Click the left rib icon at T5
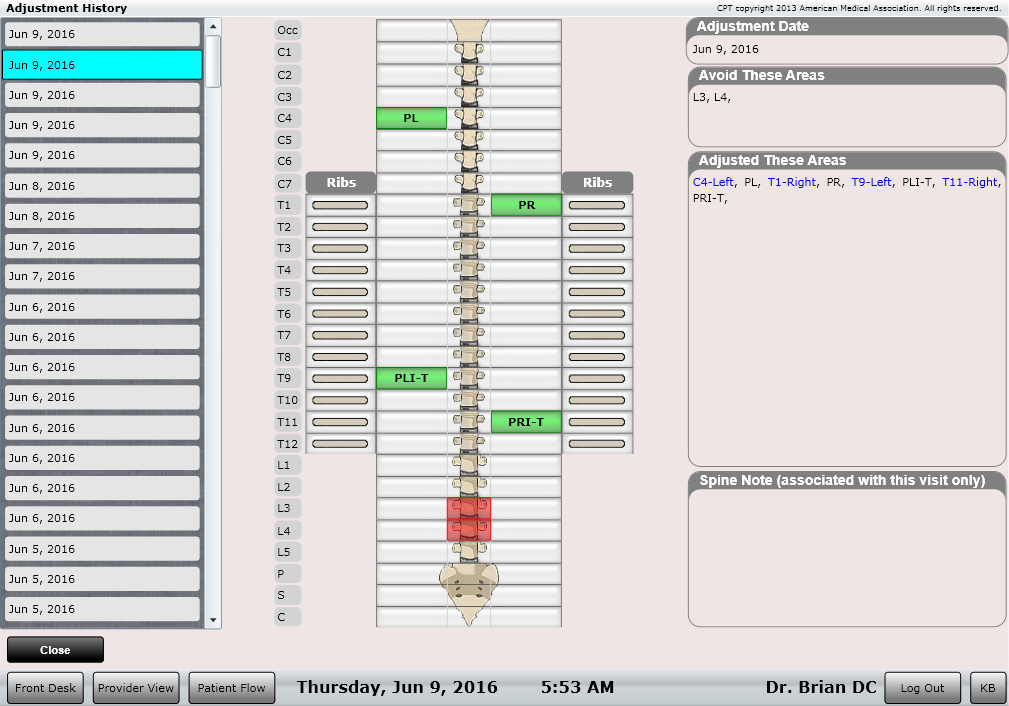Image resolution: width=1009 pixels, height=706 pixels. [x=340, y=292]
